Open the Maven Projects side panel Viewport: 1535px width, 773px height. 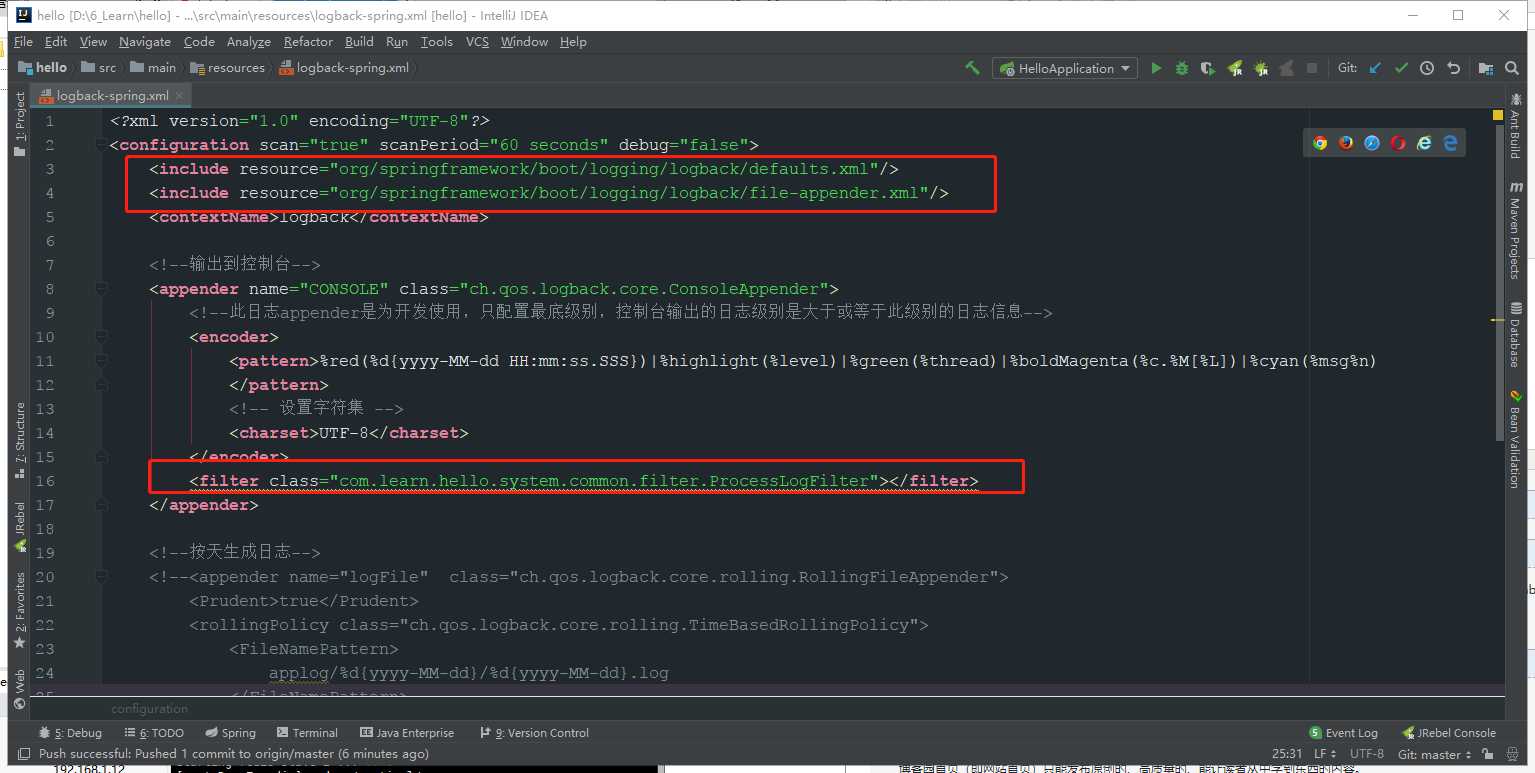tap(1515, 232)
